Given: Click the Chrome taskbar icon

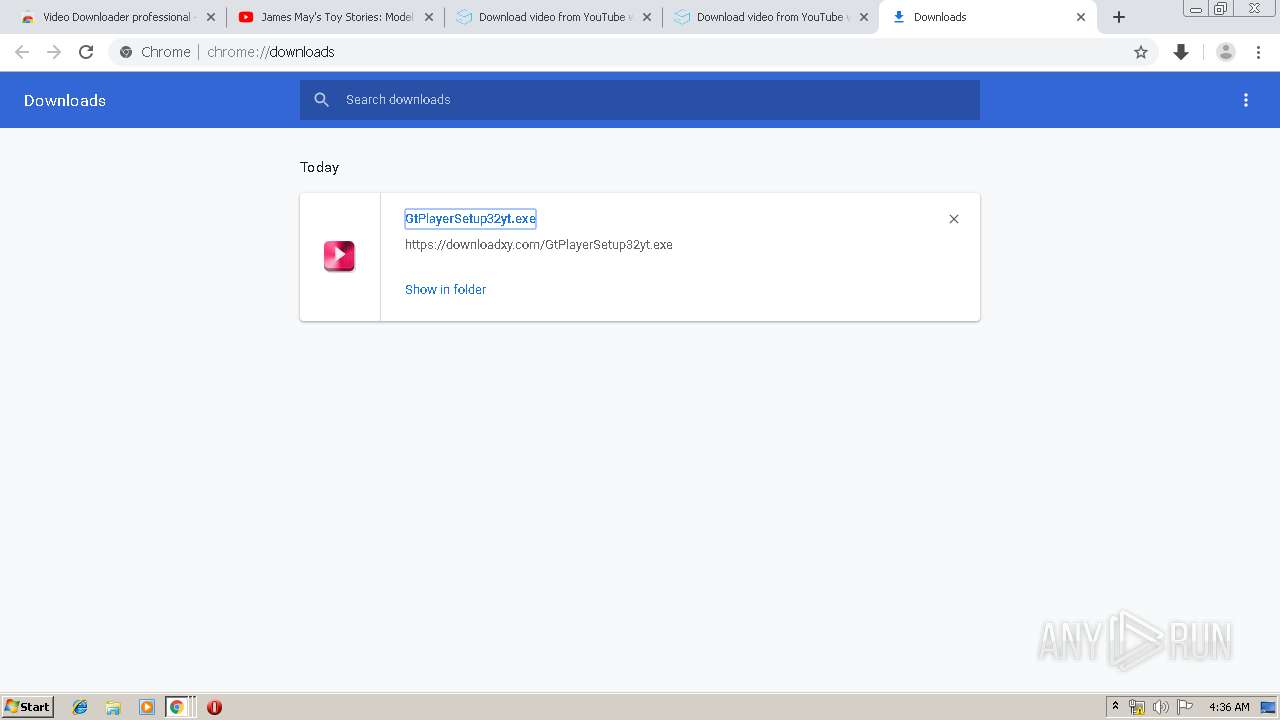Looking at the screenshot, I should (x=177, y=707).
